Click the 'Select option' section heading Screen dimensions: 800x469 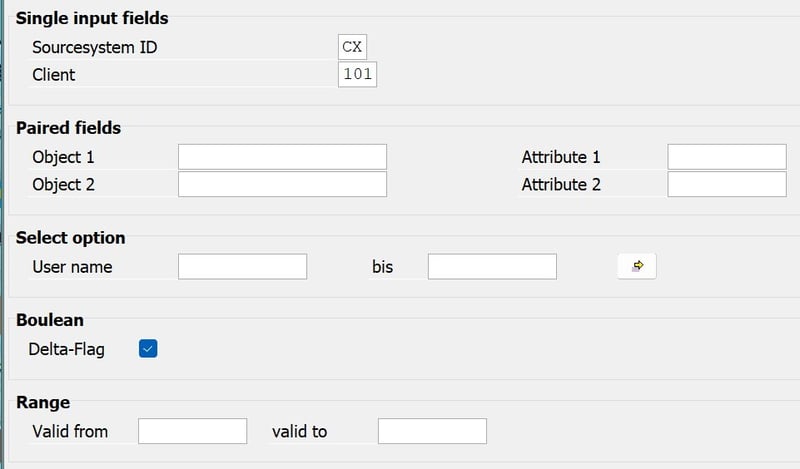(71, 238)
